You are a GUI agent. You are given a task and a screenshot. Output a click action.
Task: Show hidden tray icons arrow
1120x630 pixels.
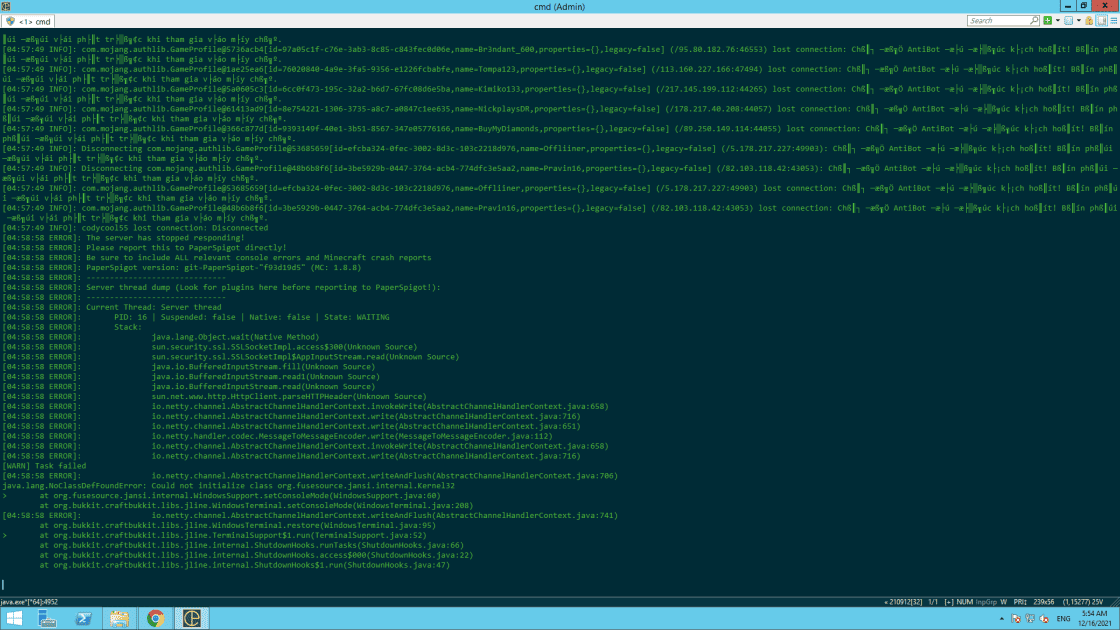pyautogui.click(x=1001, y=619)
